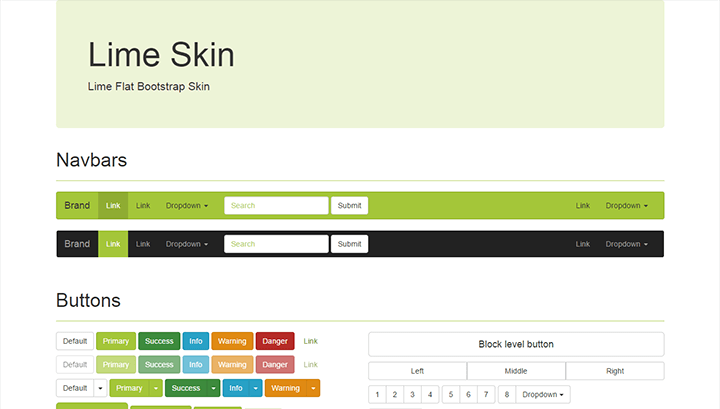Click the Danger button in first row
The image size is (720, 409).
(x=275, y=341)
